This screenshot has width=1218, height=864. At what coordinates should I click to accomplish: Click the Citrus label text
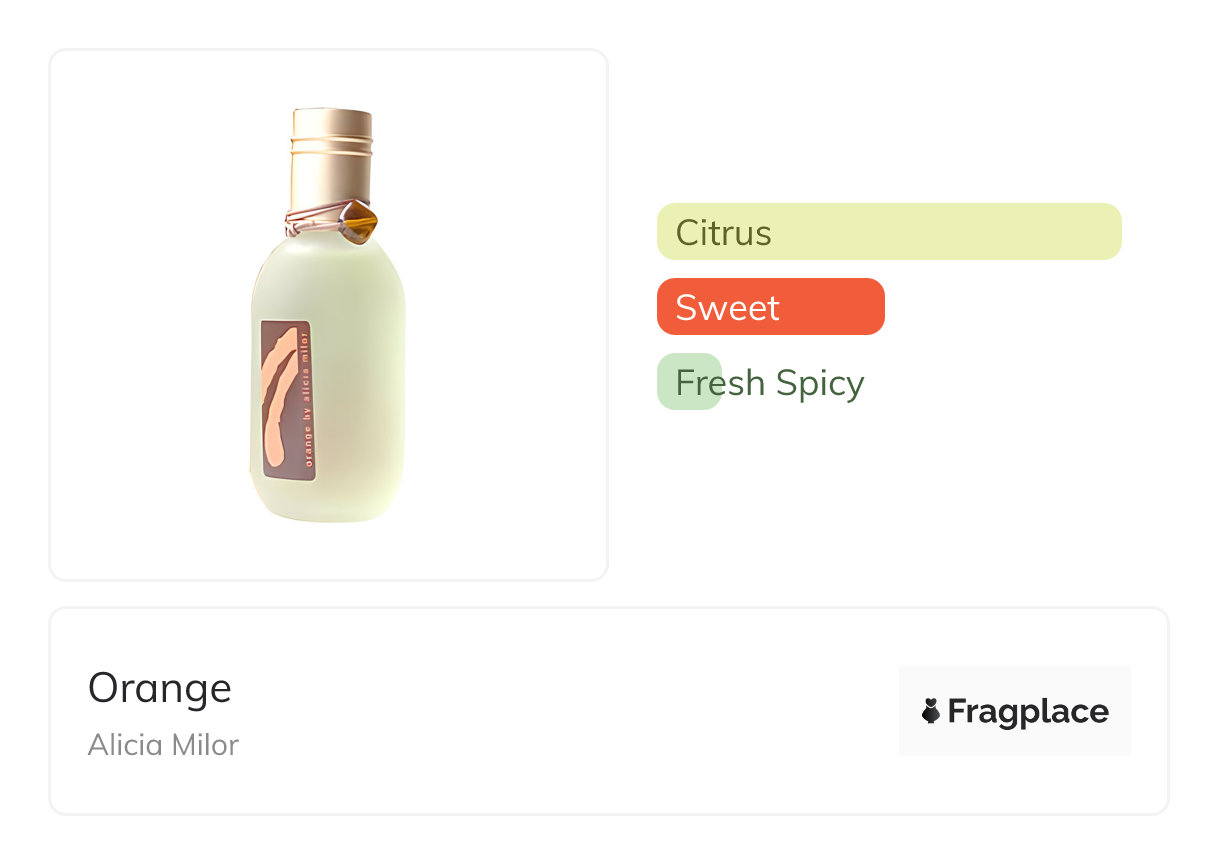coord(723,233)
